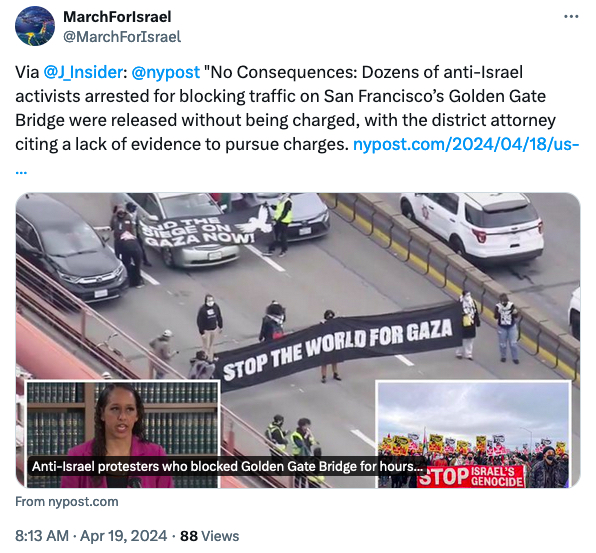Open the tweet timestamp 8:13 AM Apr 19, 2024
The width and height of the screenshot is (596, 553).
pos(91,536)
